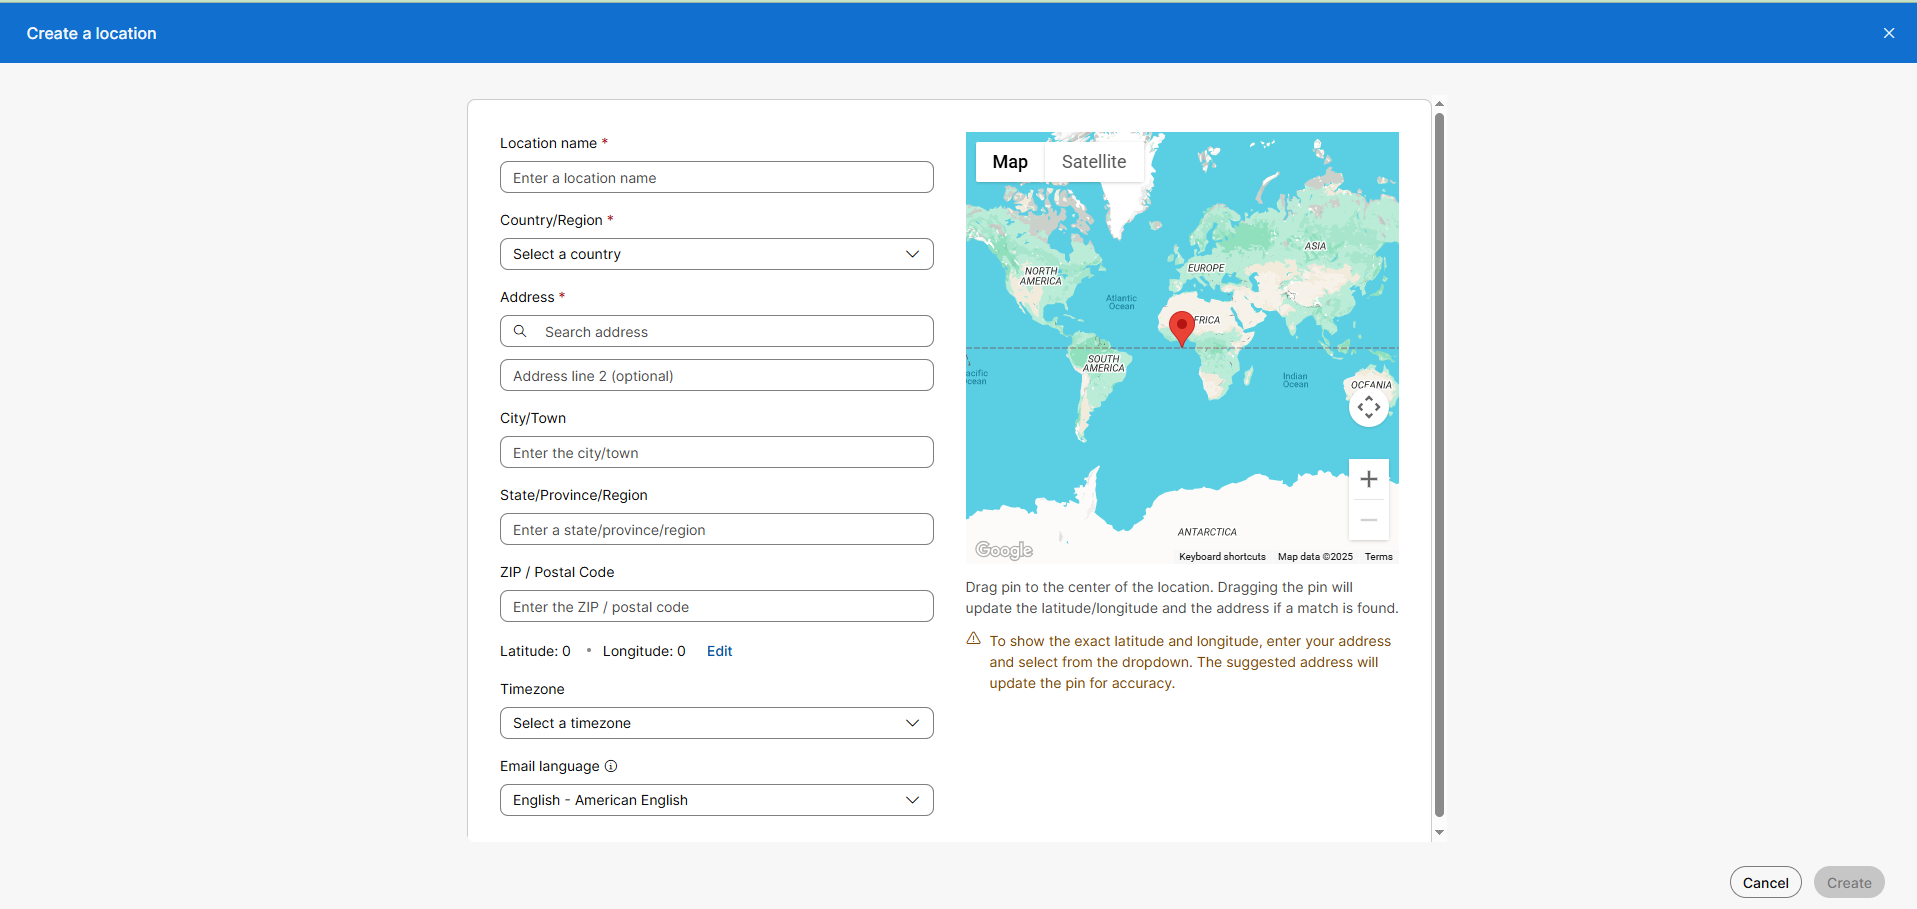Click the form's vertical scrollbar
The width and height of the screenshot is (1917, 909).
tap(1439, 465)
